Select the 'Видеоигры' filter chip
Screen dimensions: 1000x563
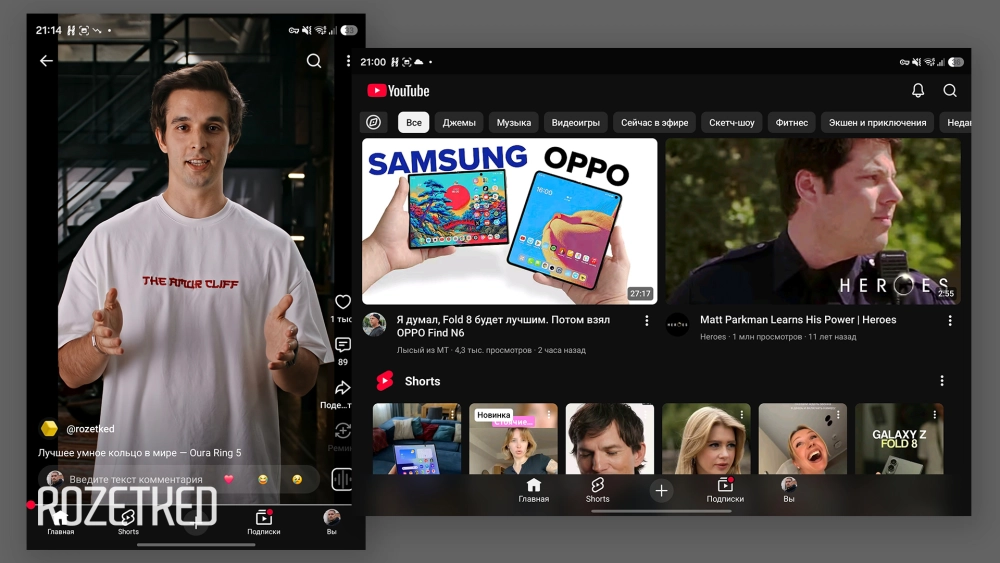click(x=576, y=122)
